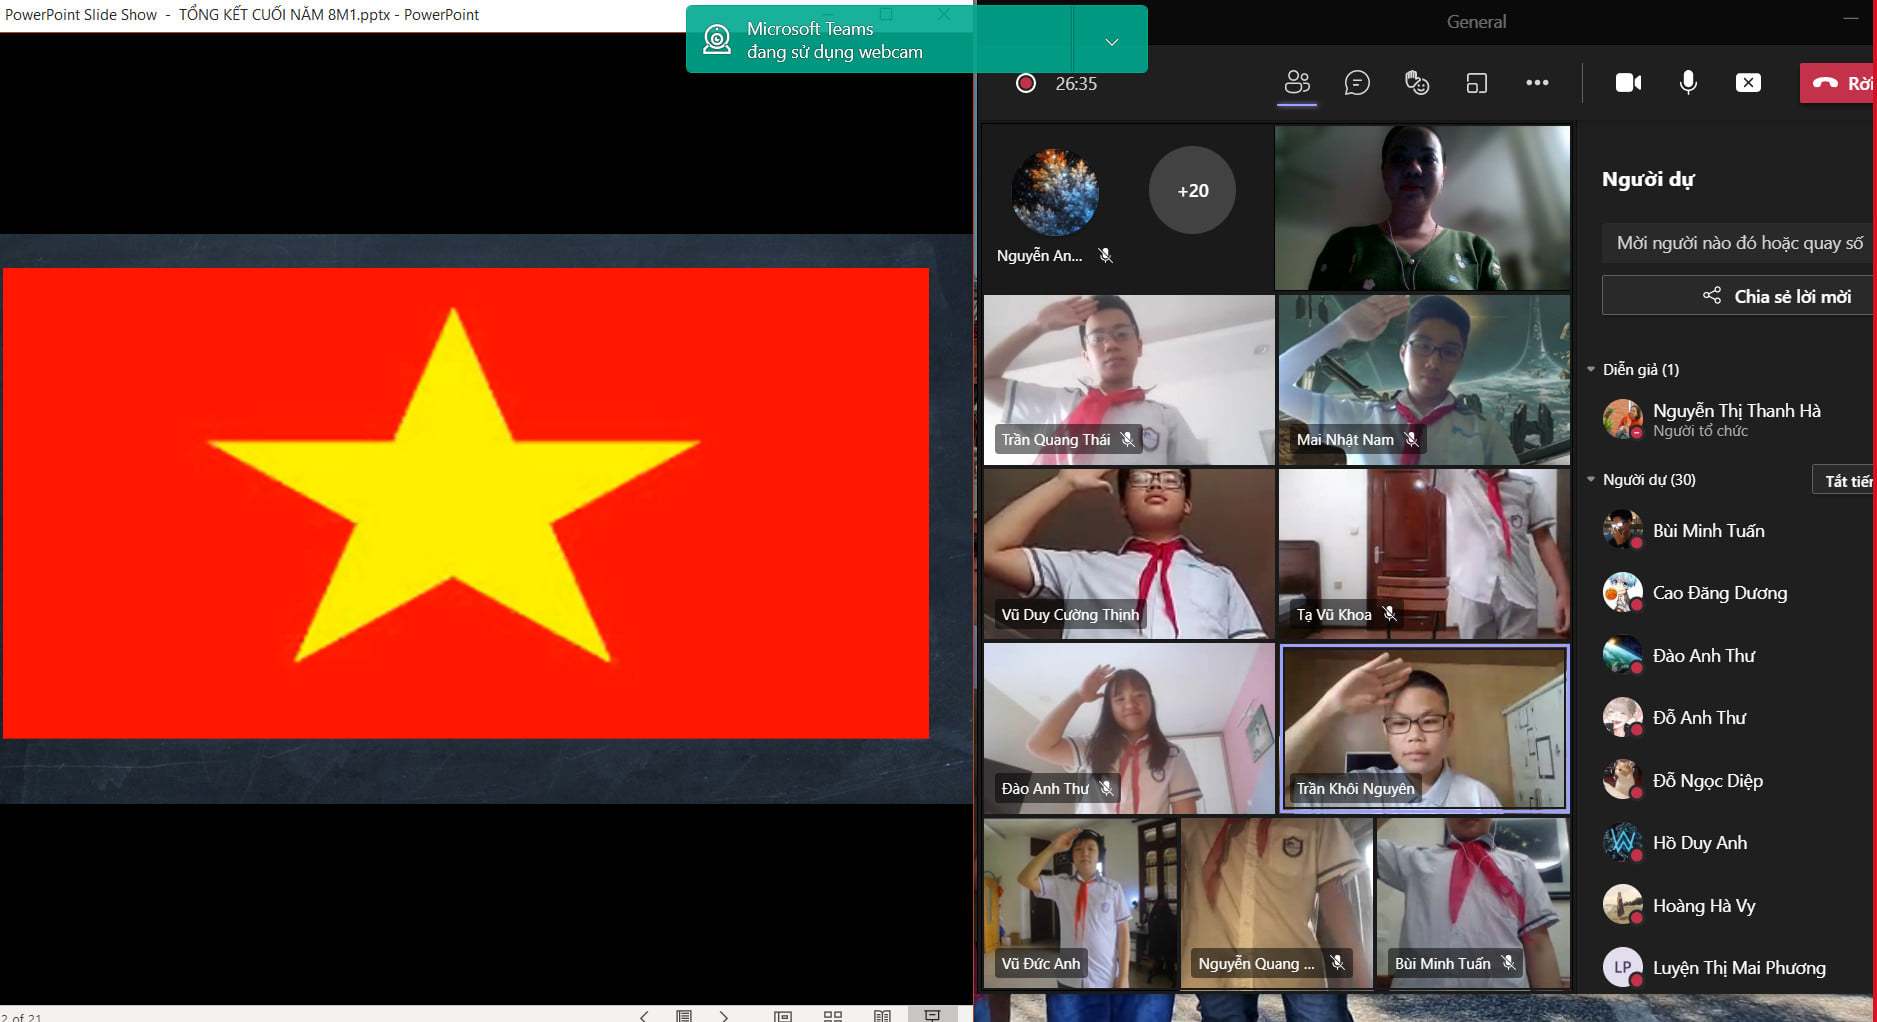The width and height of the screenshot is (1877, 1022).
Task: Expand the Teams webcam notification chevron
Action: point(1111,42)
